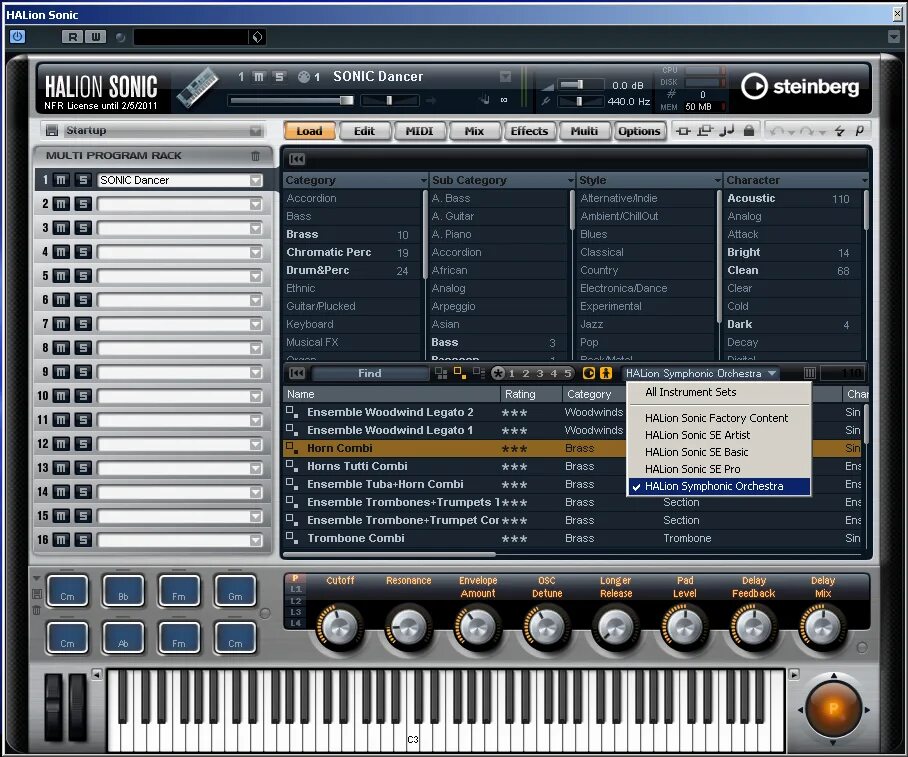
Task: Choose HALion Sonic SE Basic
Action: point(719,452)
